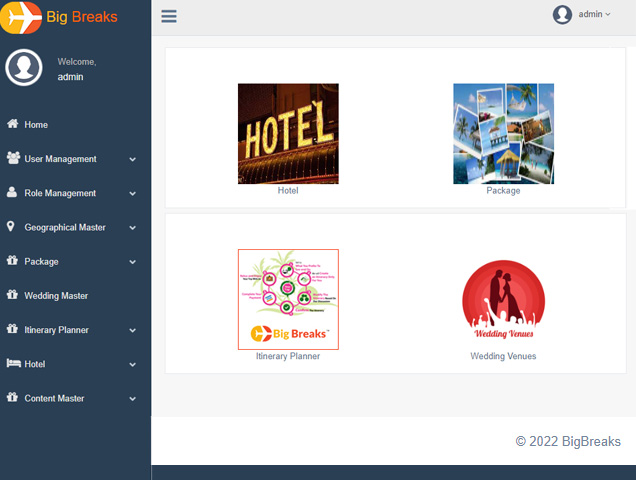Viewport: 636px width, 480px height.
Task: Open User Management menu item
Action: click(60, 159)
